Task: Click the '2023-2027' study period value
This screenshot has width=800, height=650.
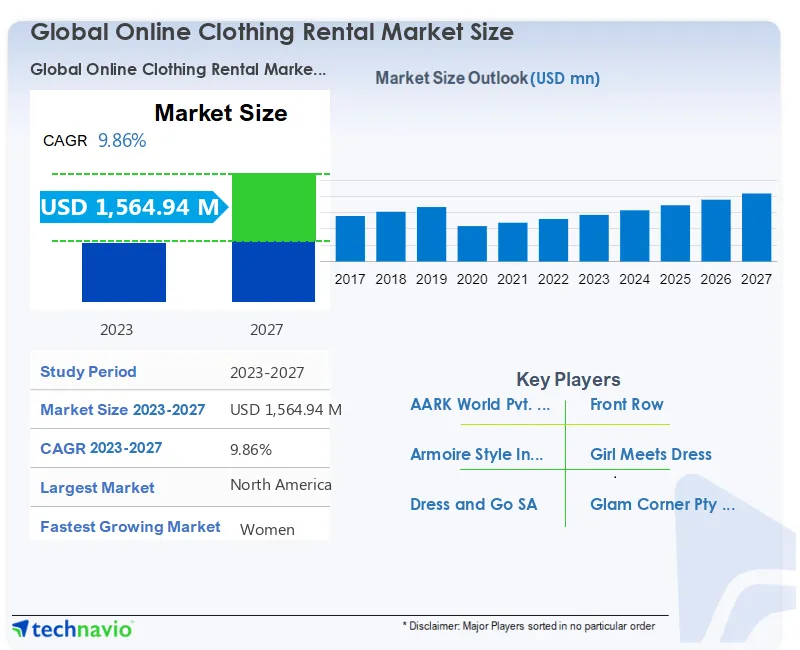Action: (267, 373)
